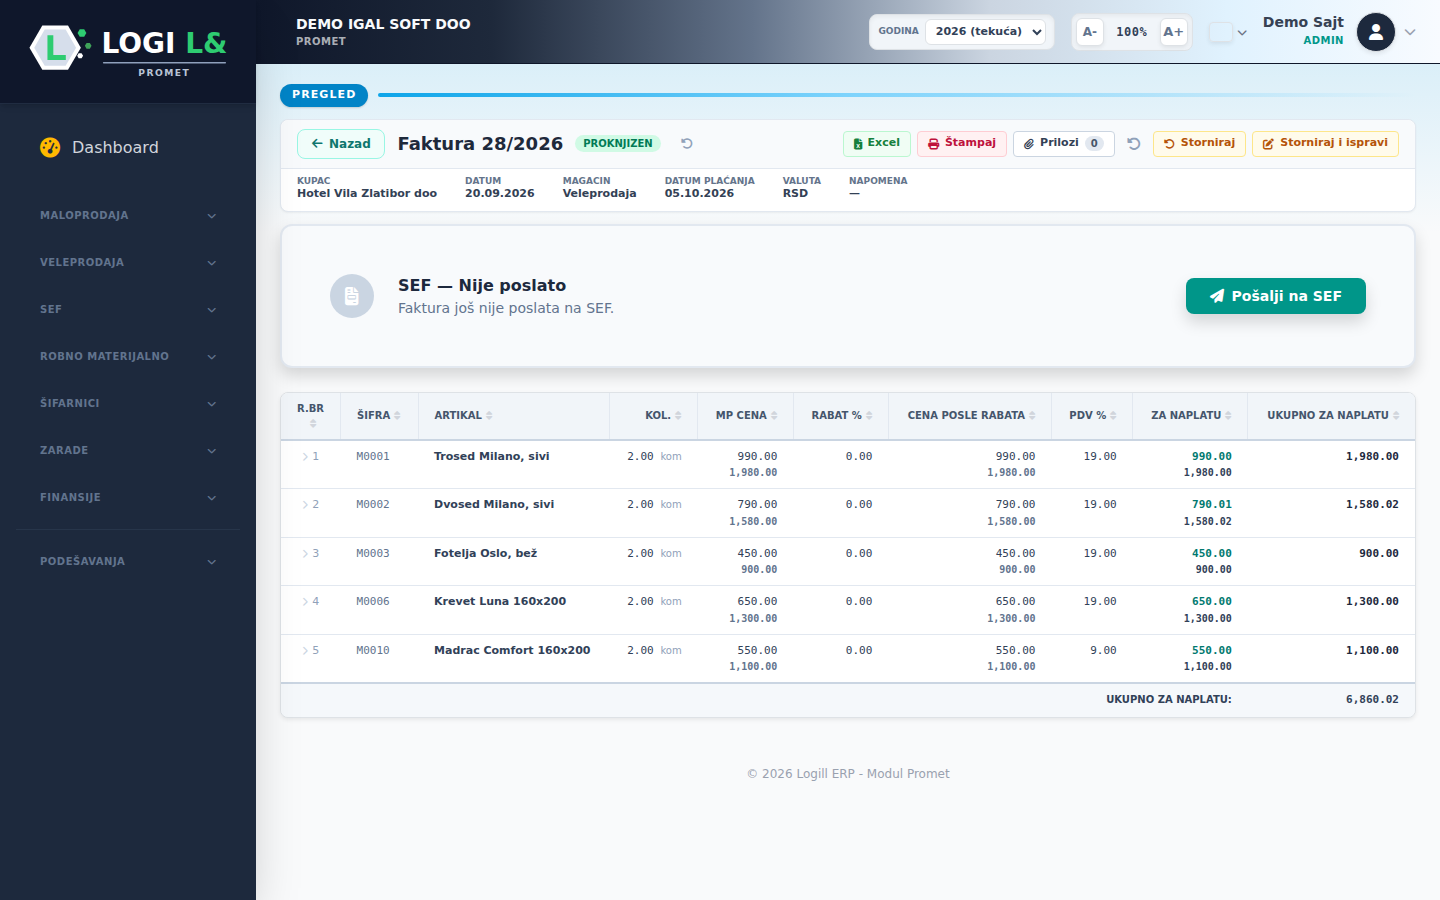The width and height of the screenshot is (1440, 900).
Task: Sort by RABAT % sort icon
Action: (x=869, y=416)
